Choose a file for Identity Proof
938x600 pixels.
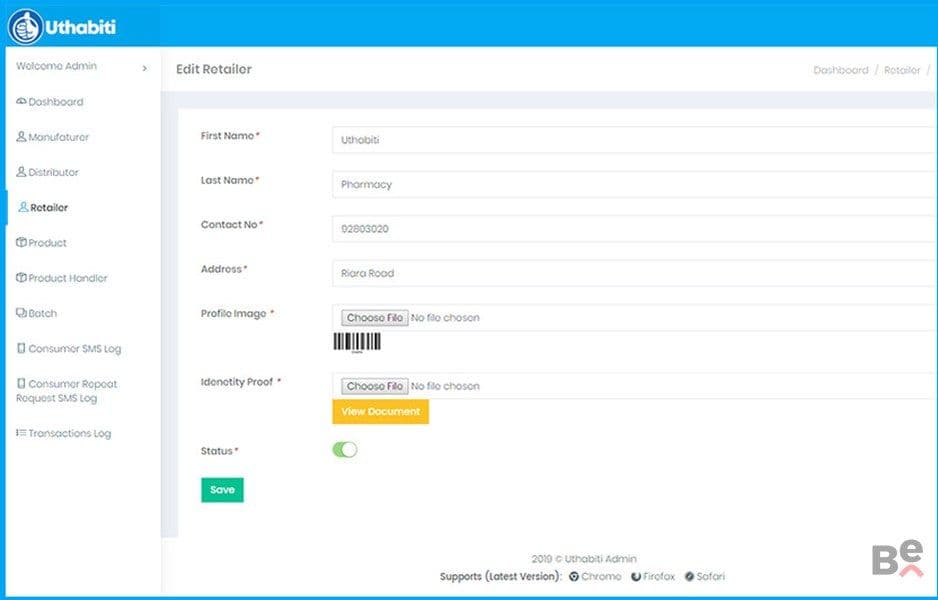[x=374, y=386]
